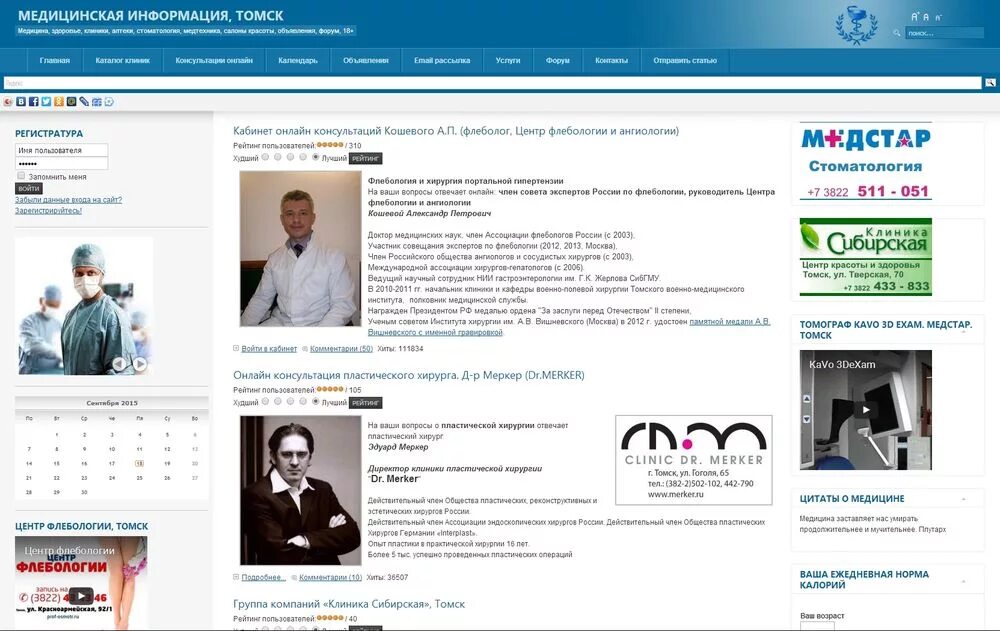Tick the Запомнить меня checkbox
Viewport: 1000px width, 631px height.
coord(21,175)
